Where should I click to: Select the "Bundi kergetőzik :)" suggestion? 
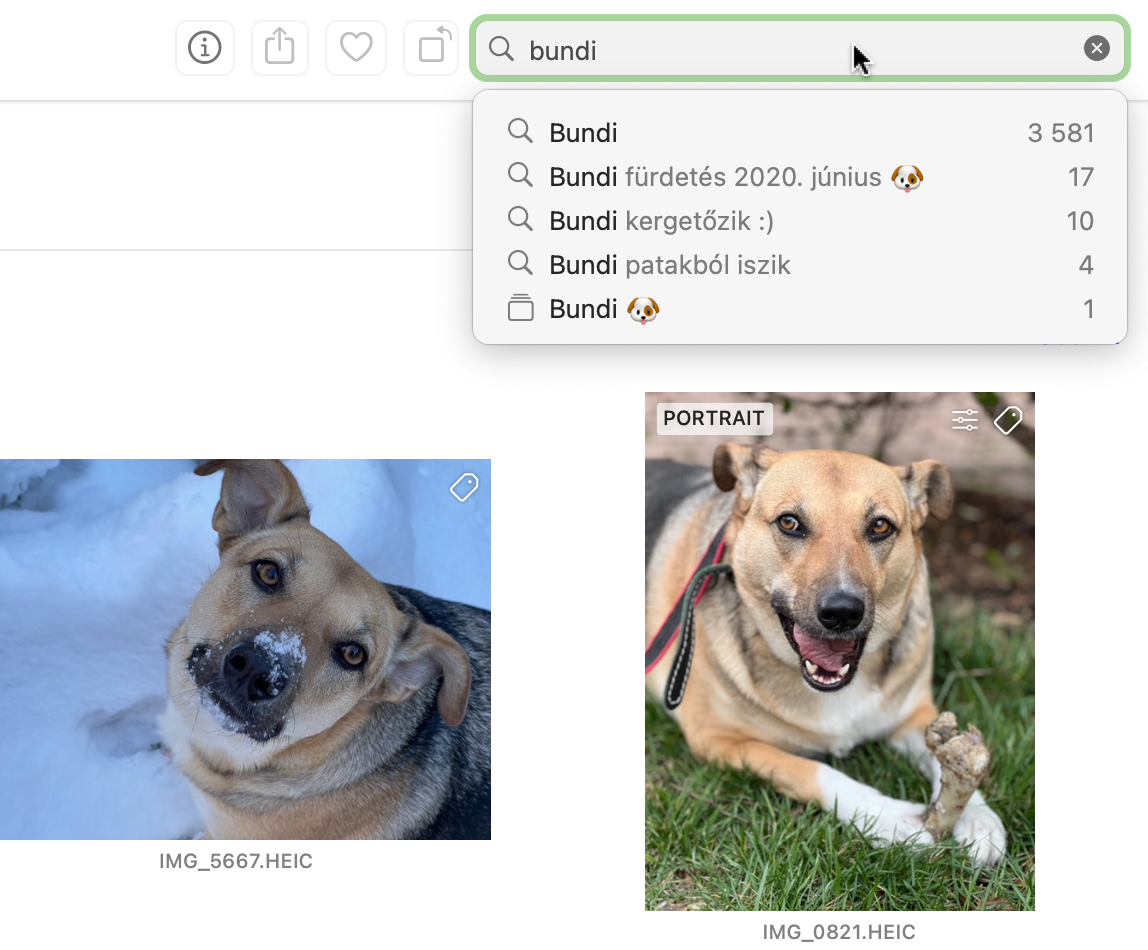[800, 220]
